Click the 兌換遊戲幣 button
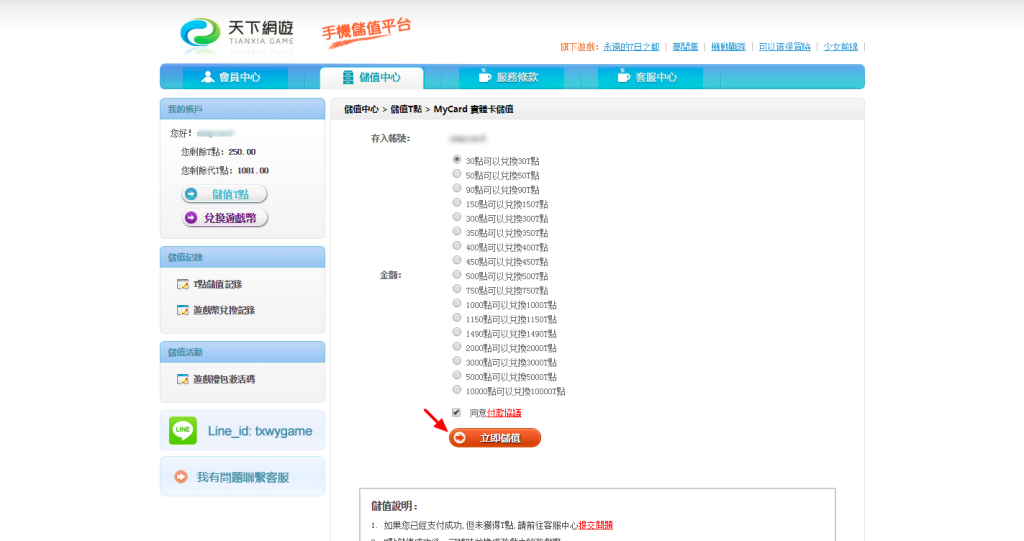Screen dimensions: 1024x541 [224, 218]
